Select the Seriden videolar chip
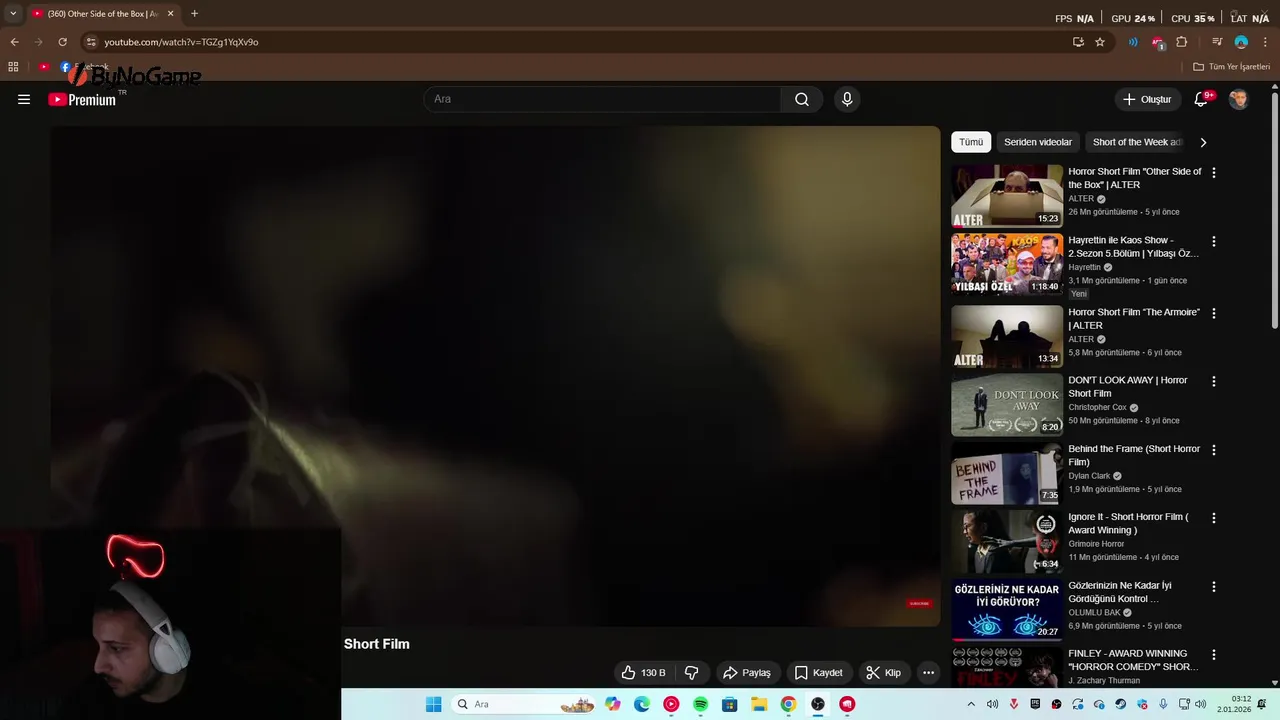Image resolution: width=1280 pixels, height=720 pixels. tap(1038, 142)
